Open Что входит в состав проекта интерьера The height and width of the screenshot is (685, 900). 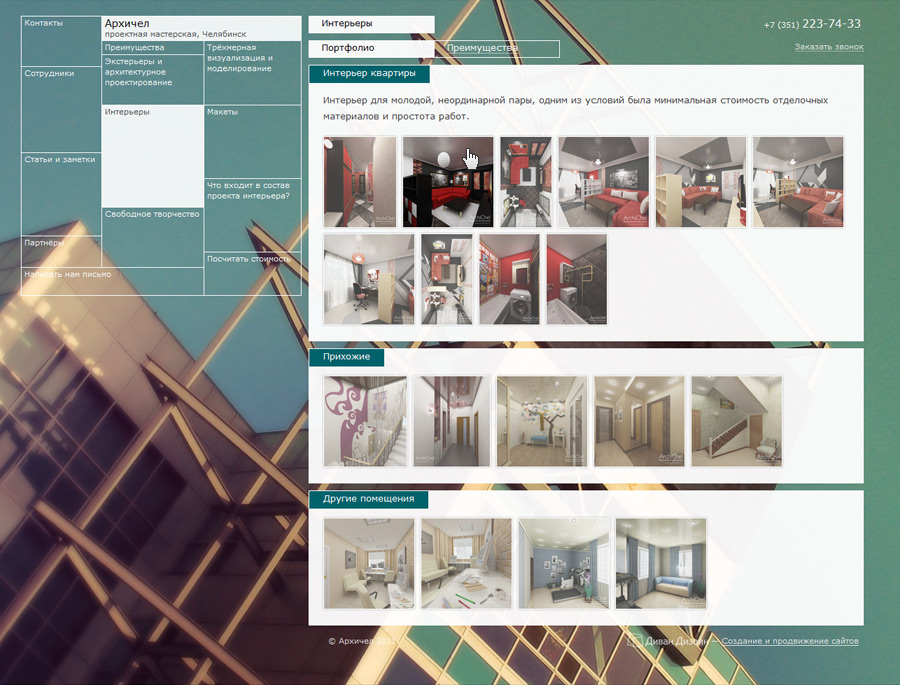(253, 215)
